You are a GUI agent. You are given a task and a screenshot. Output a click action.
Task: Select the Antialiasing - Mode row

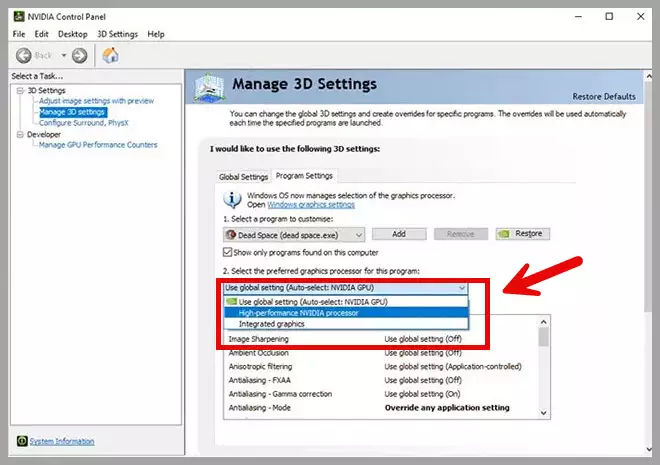tap(381, 408)
